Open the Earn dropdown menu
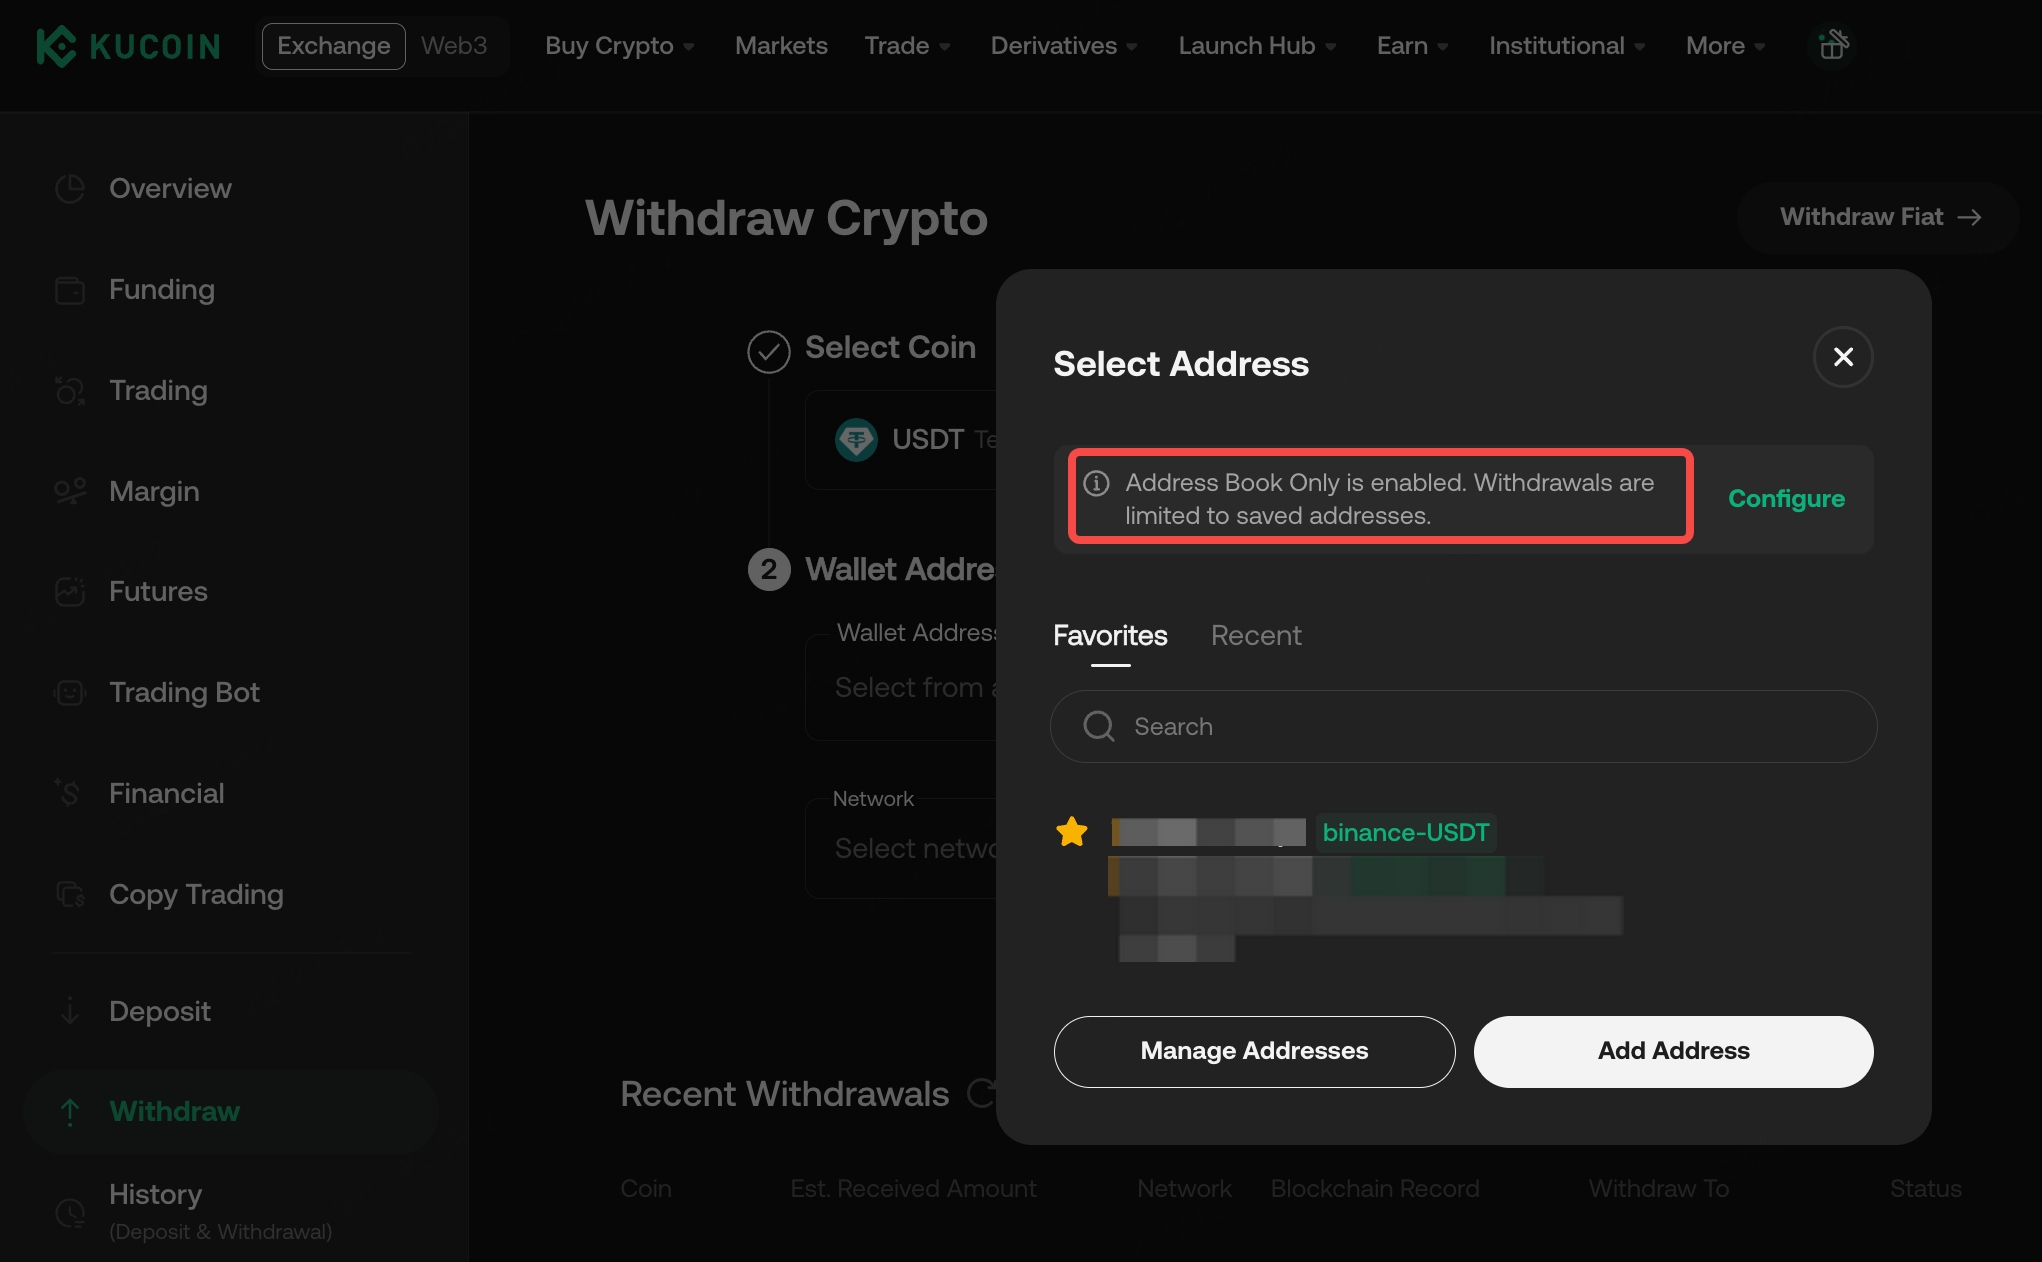This screenshot has height=1262, width=2042. (1412, 46)
